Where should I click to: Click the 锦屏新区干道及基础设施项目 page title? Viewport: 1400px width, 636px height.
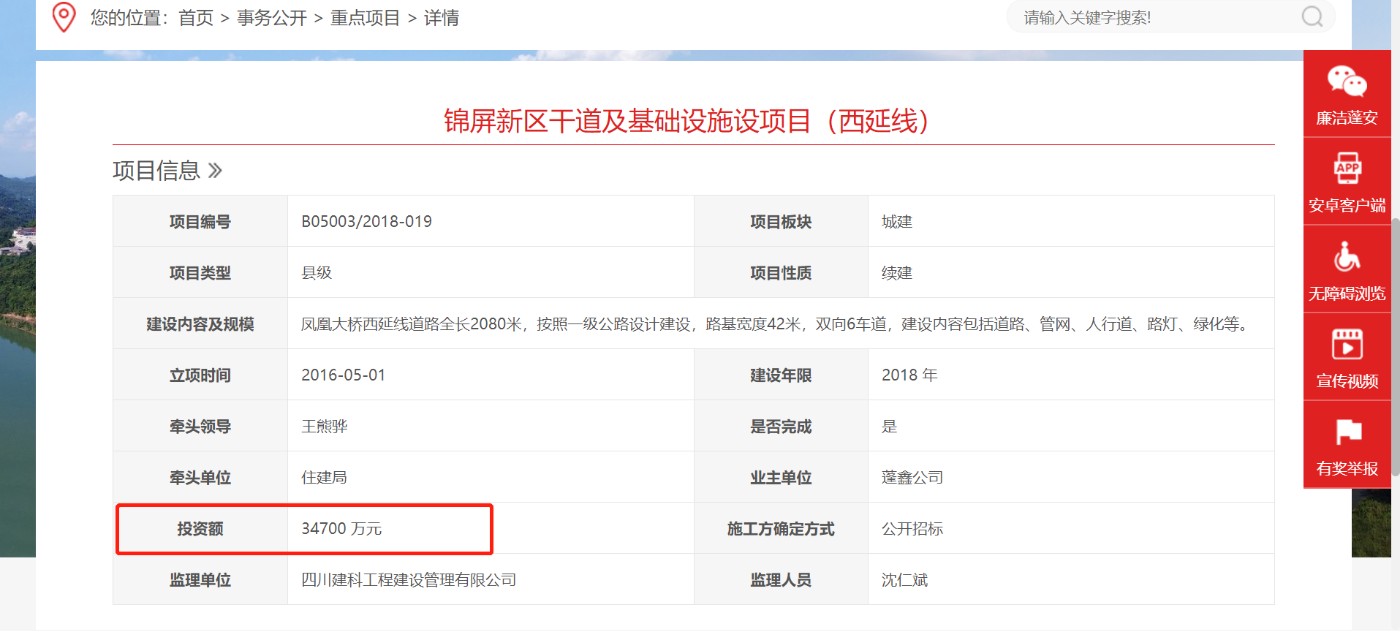(692, 121)
